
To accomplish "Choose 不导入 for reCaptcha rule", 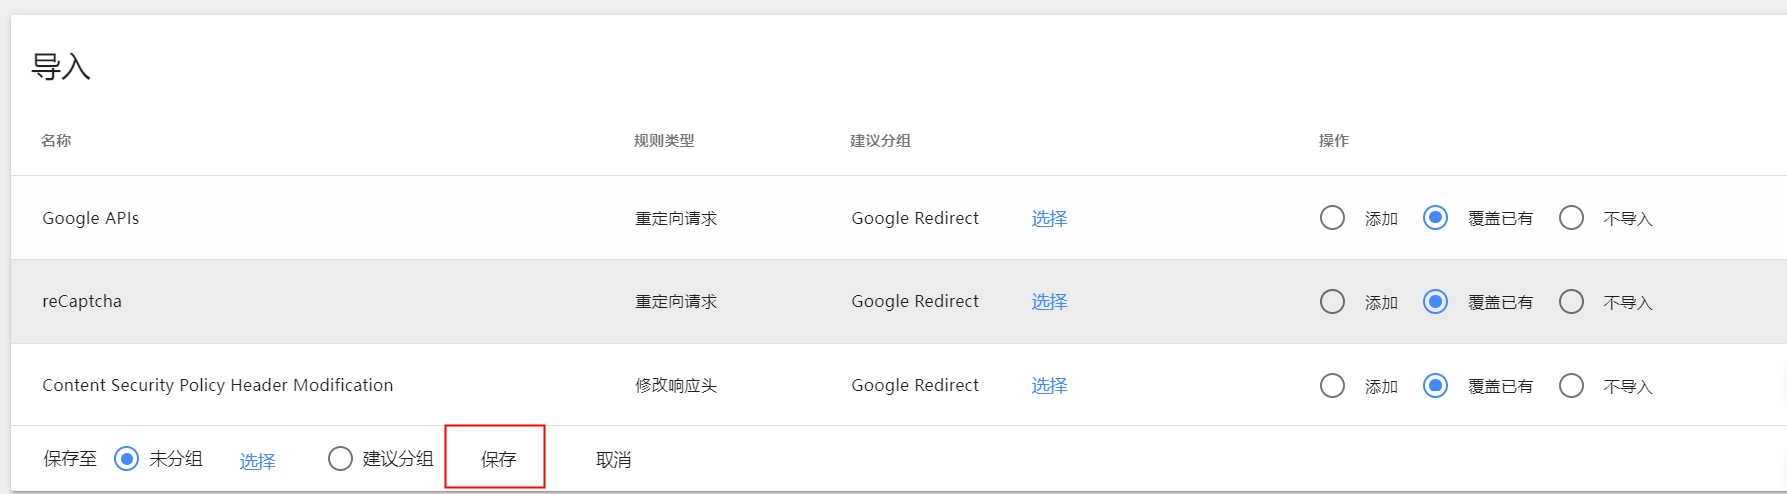I will (1571, 302).
